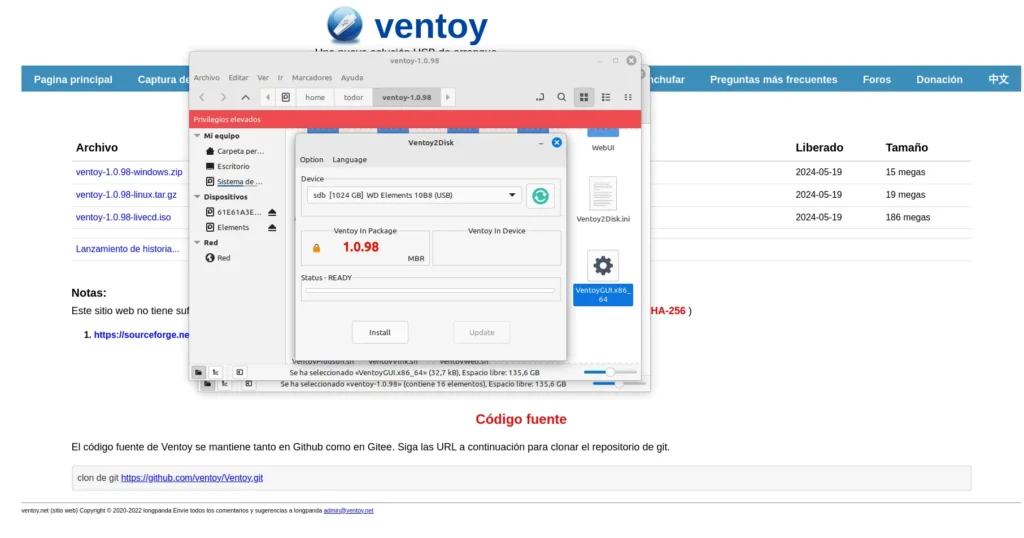Download ventoy-1.0.98-windows.zip link
The width and height of the screenshot is (1024, 538).
(129, 172)
